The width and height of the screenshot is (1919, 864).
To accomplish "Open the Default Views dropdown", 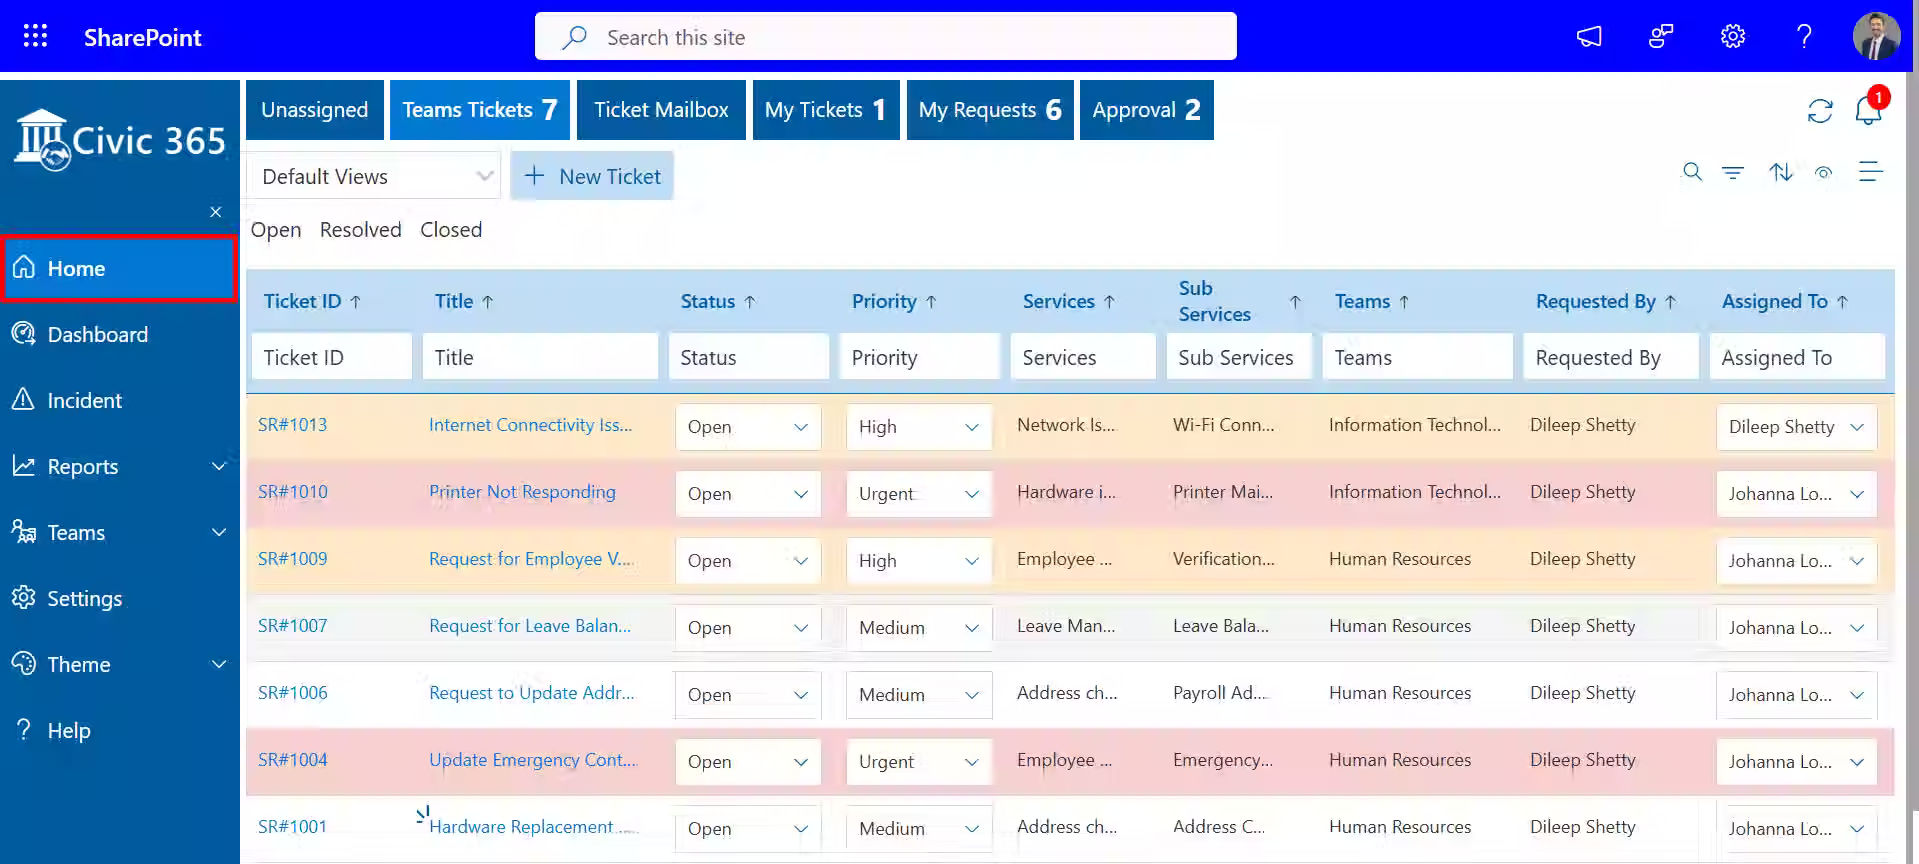I will coord(373,177).
